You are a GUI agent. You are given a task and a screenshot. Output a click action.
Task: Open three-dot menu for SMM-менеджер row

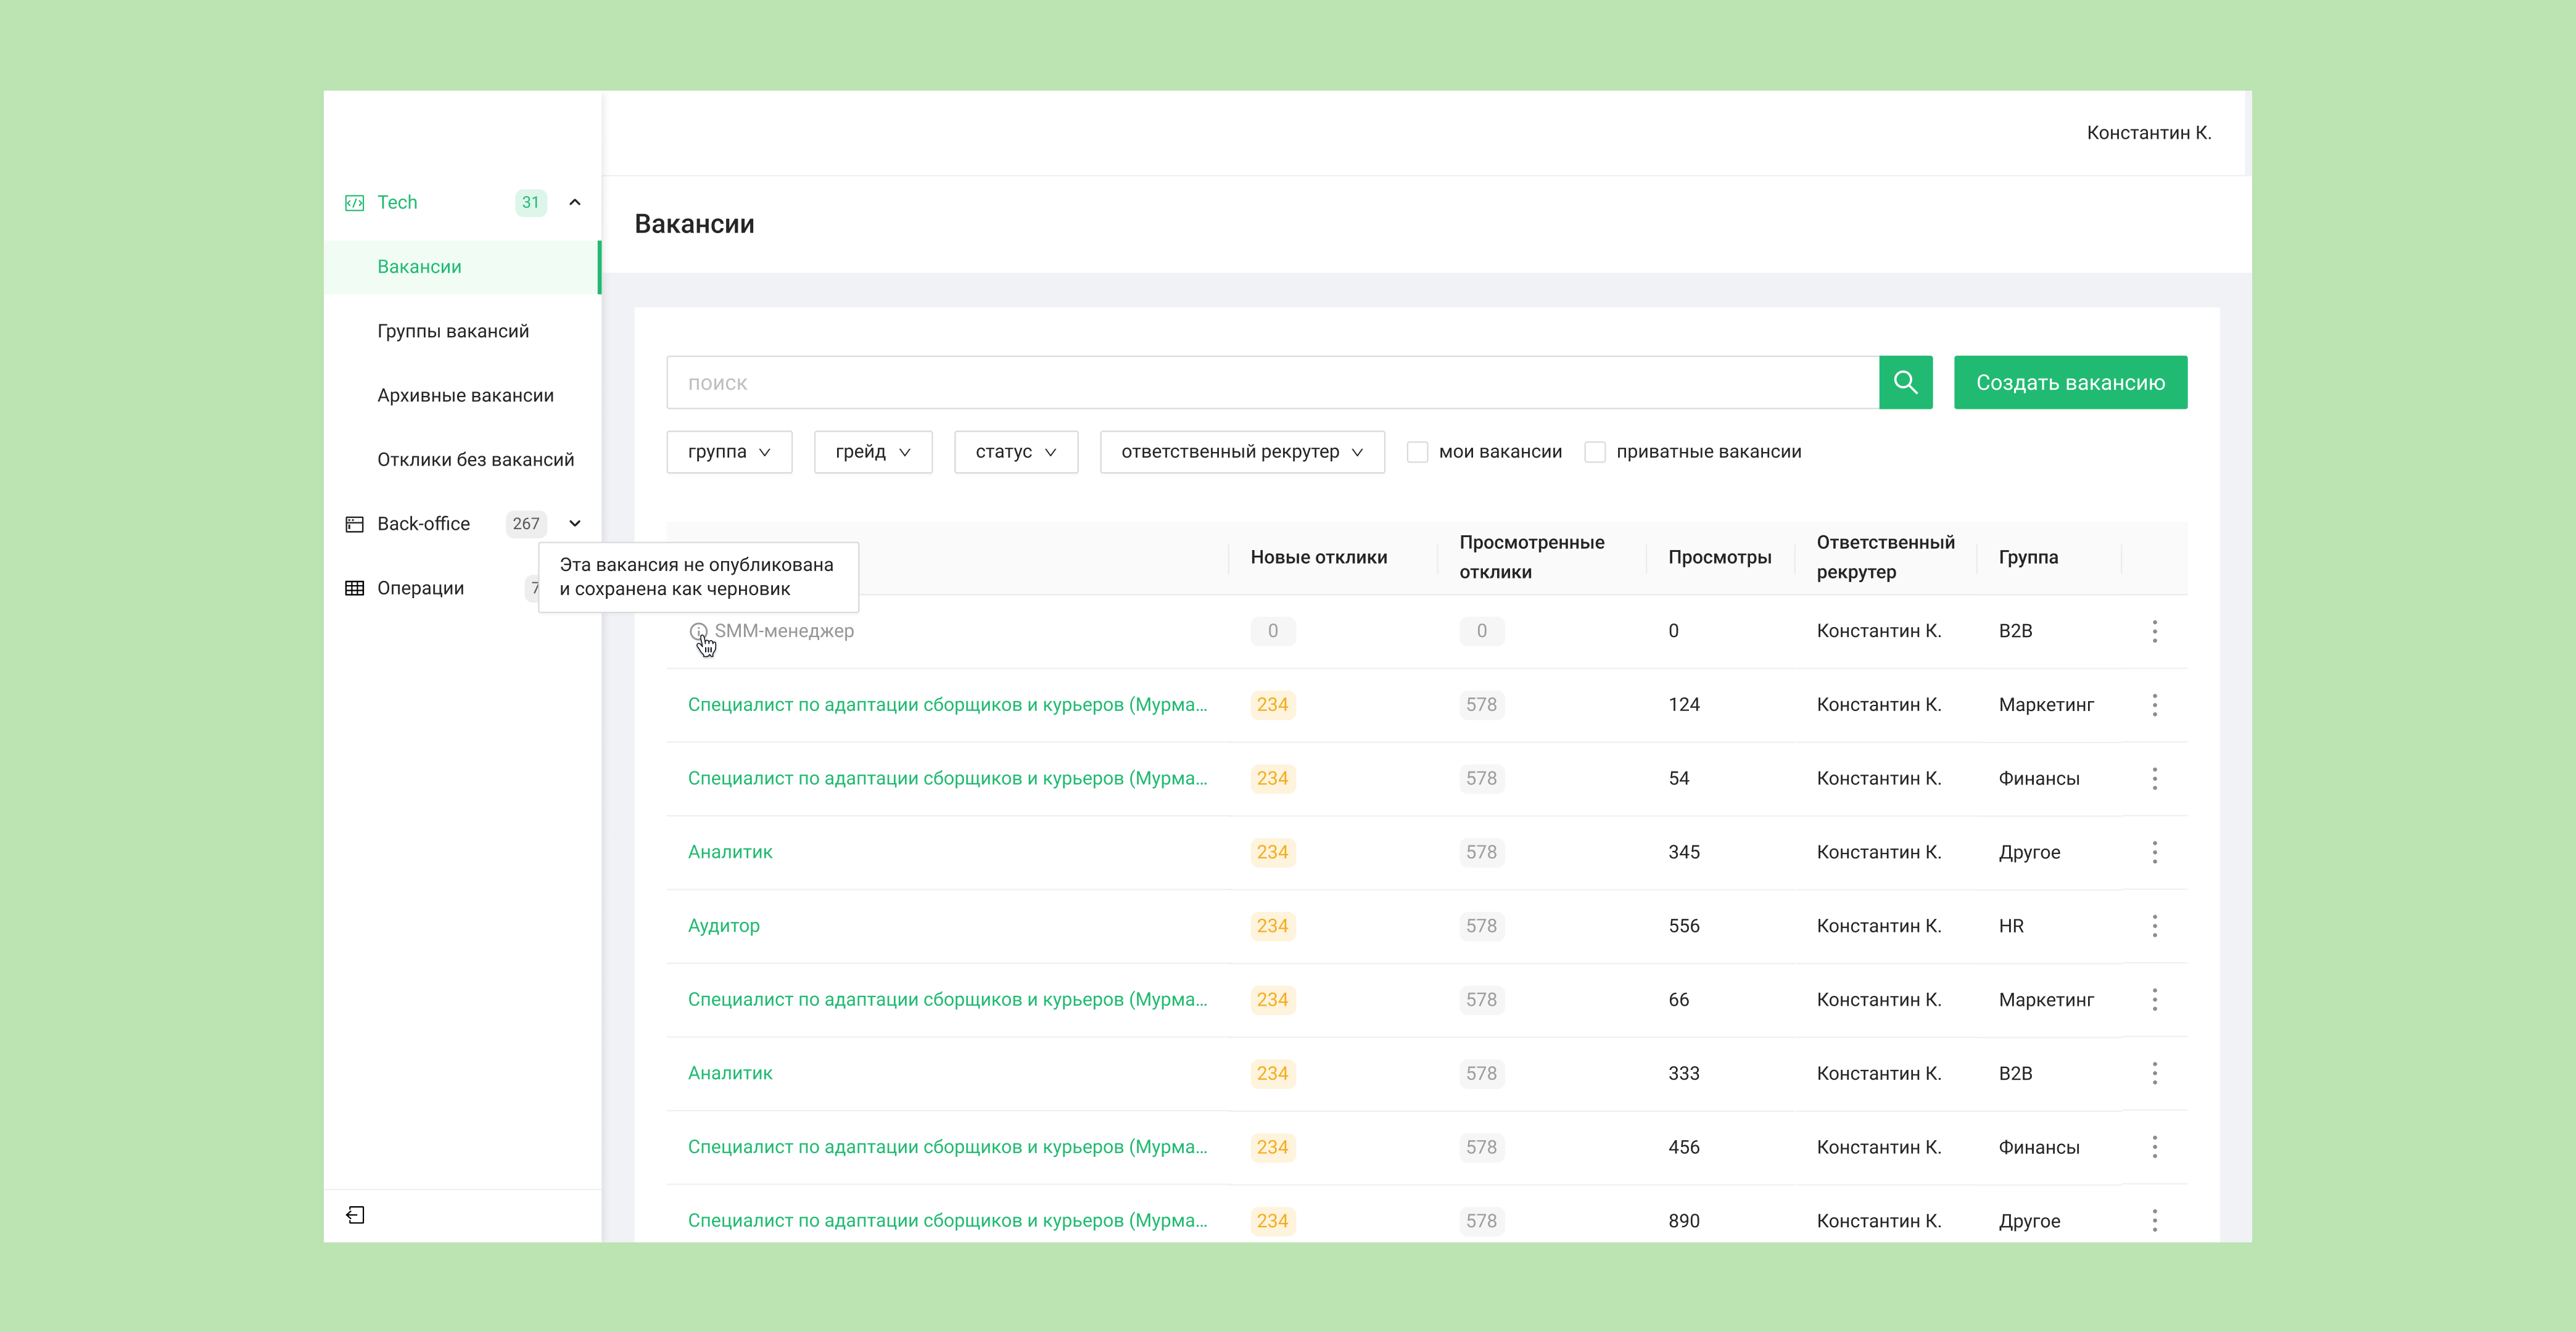click(x=2154, y=631)
